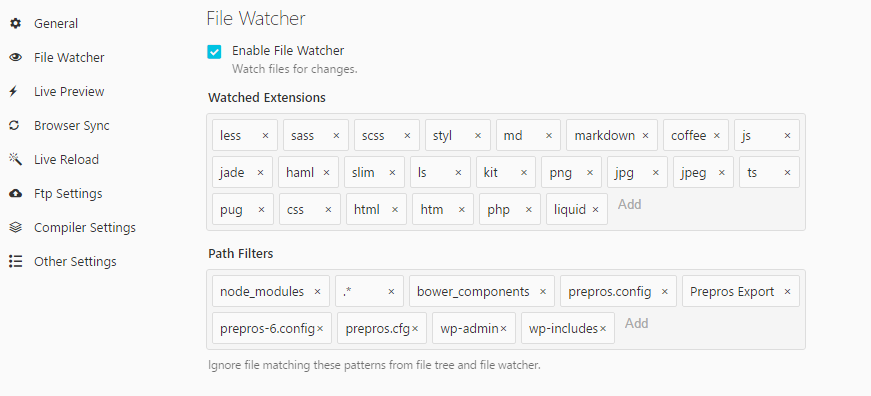Screen dimensions: 871x396
Task: Click the Ftp Settings cloud upload icon
Action: tap(16, 193)
